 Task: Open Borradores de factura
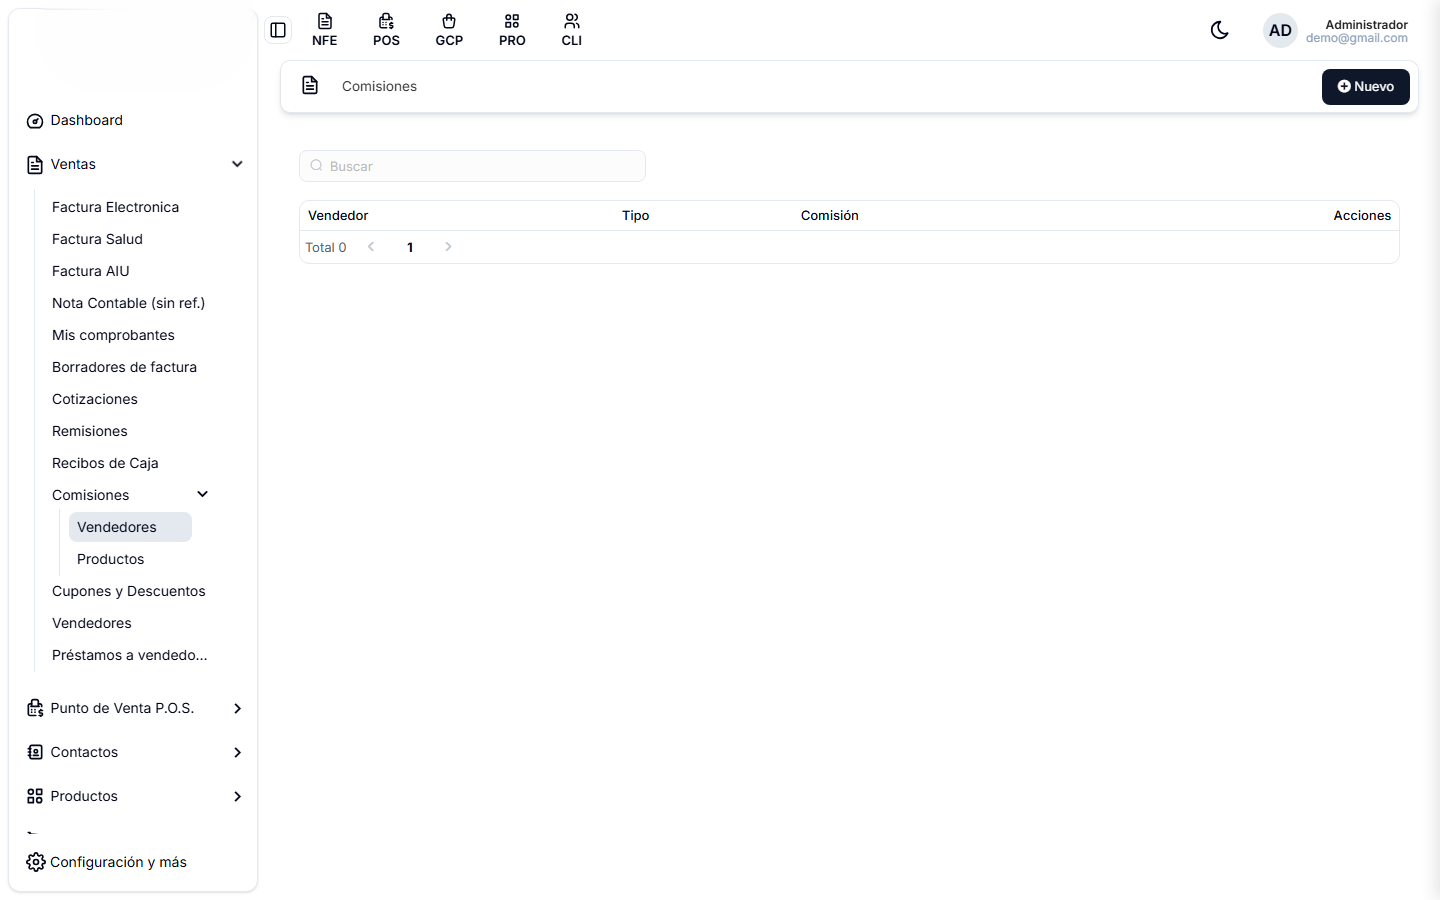124,367
